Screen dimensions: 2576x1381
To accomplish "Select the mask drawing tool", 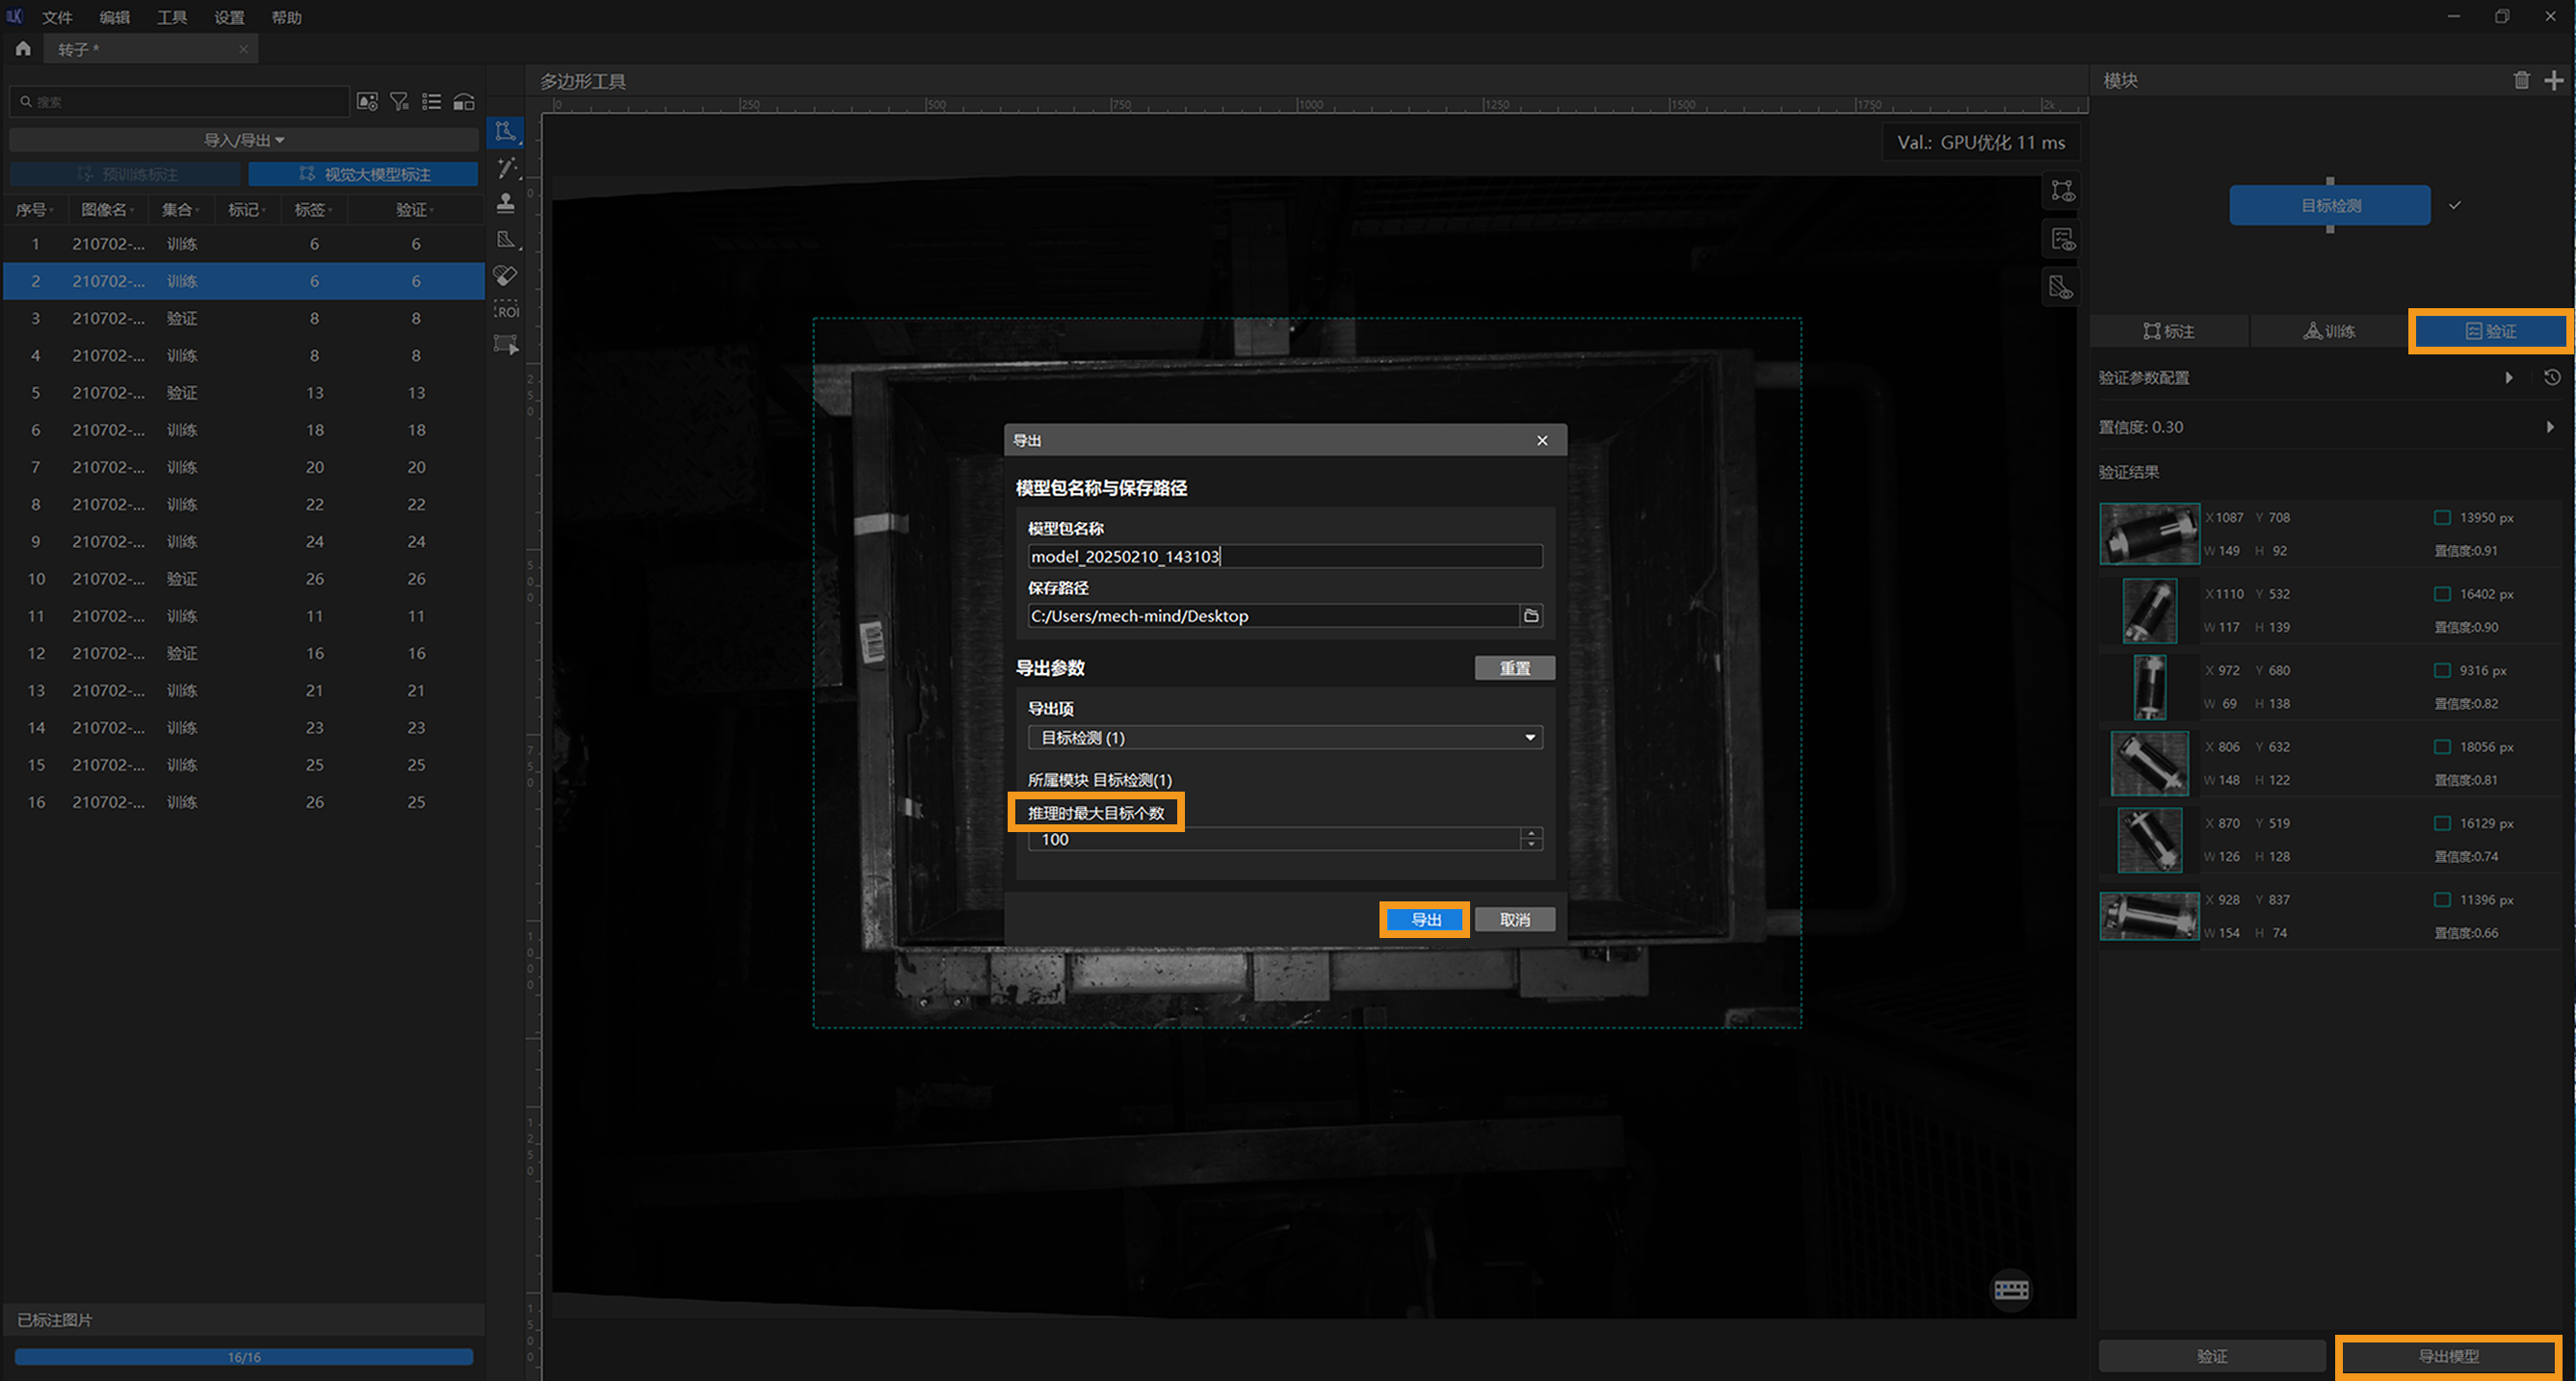I will point(506,240).
